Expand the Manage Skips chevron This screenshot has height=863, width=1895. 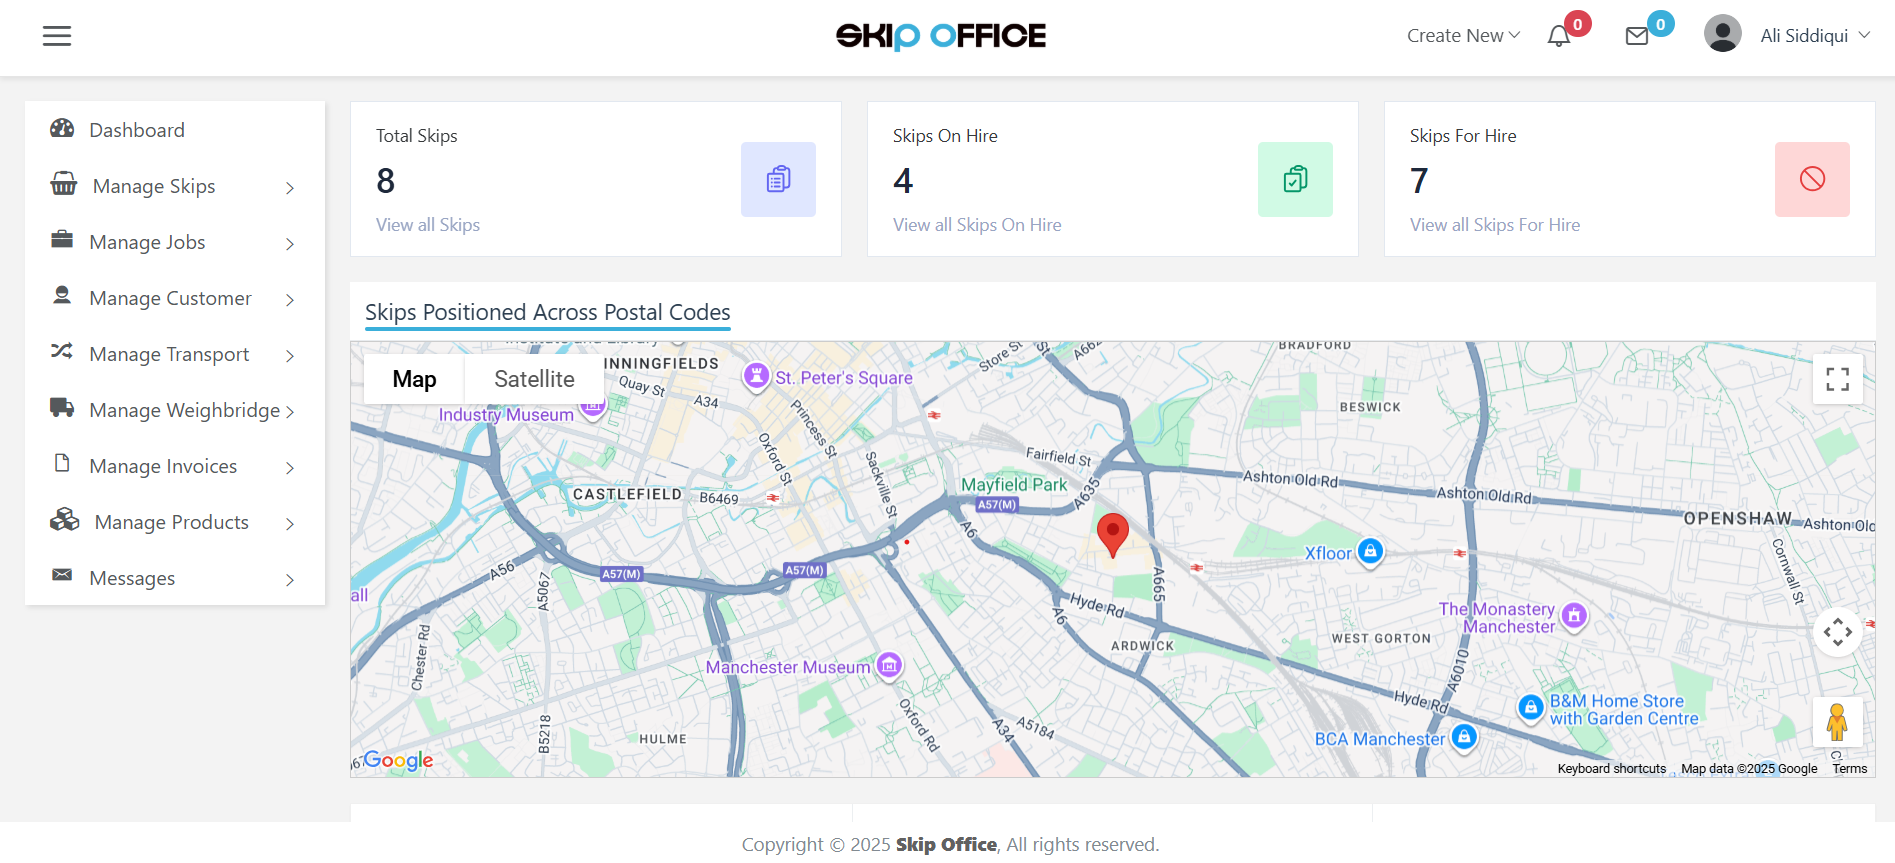coord(290,188)
